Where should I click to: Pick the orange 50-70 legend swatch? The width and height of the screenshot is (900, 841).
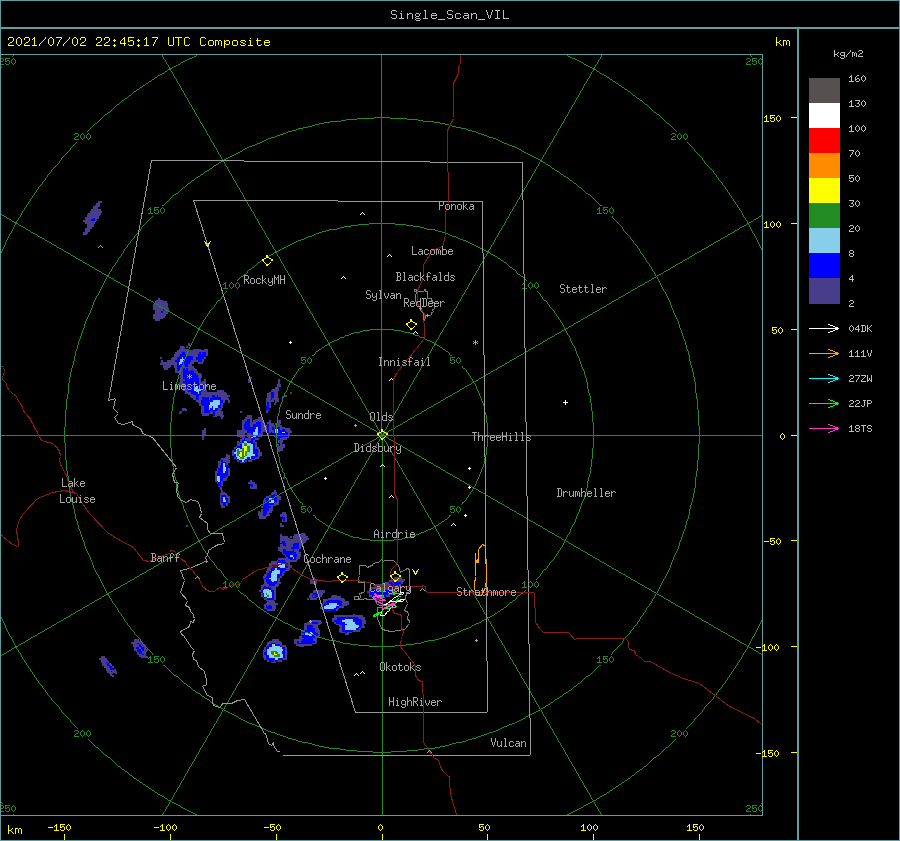coord(824,166)
